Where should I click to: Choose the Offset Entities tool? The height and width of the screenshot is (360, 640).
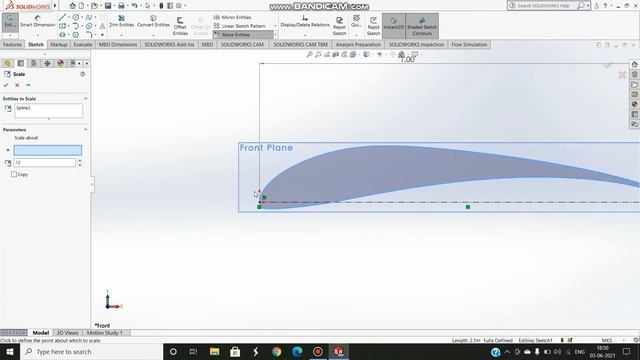[x=180, y=26]
